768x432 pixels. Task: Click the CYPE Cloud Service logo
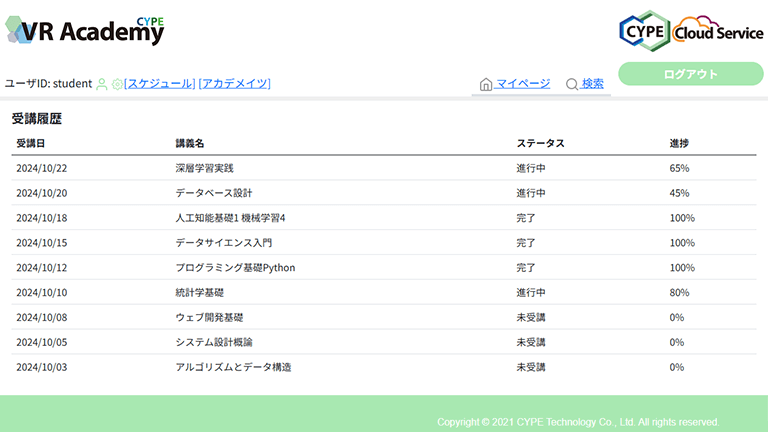tap(690, 31)
